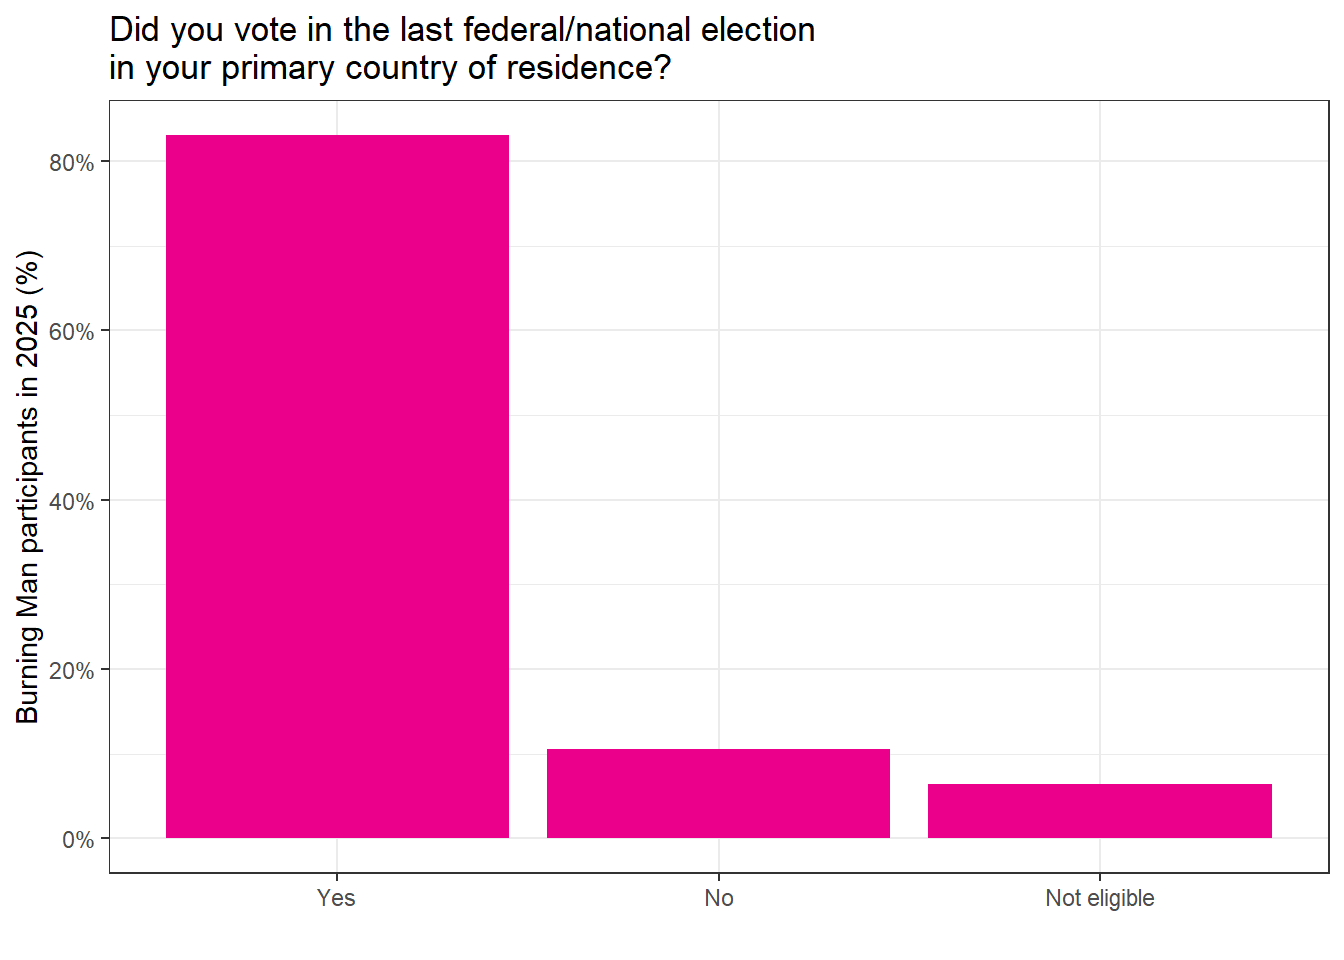Click the chart title about federal election
Screen dimensions: 1344x960
462,30
